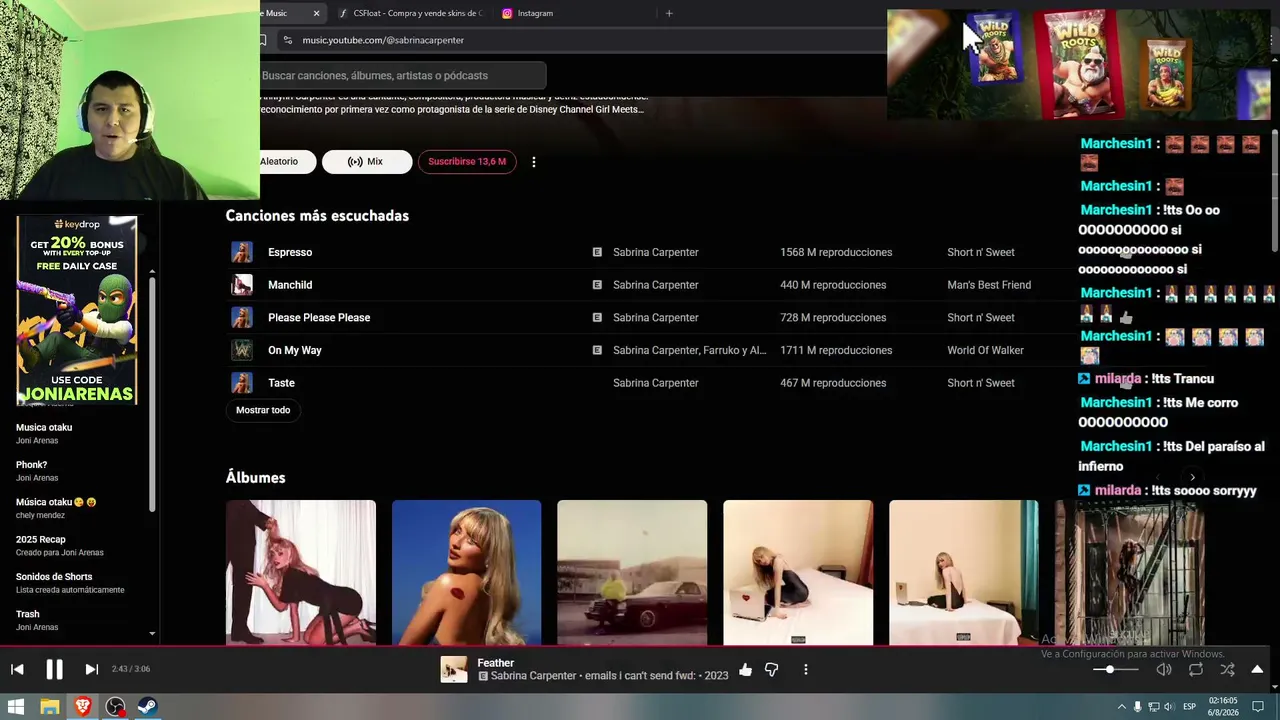Pause the Feather song playback
Screen dimensions: 1280x720
[54, 669]
